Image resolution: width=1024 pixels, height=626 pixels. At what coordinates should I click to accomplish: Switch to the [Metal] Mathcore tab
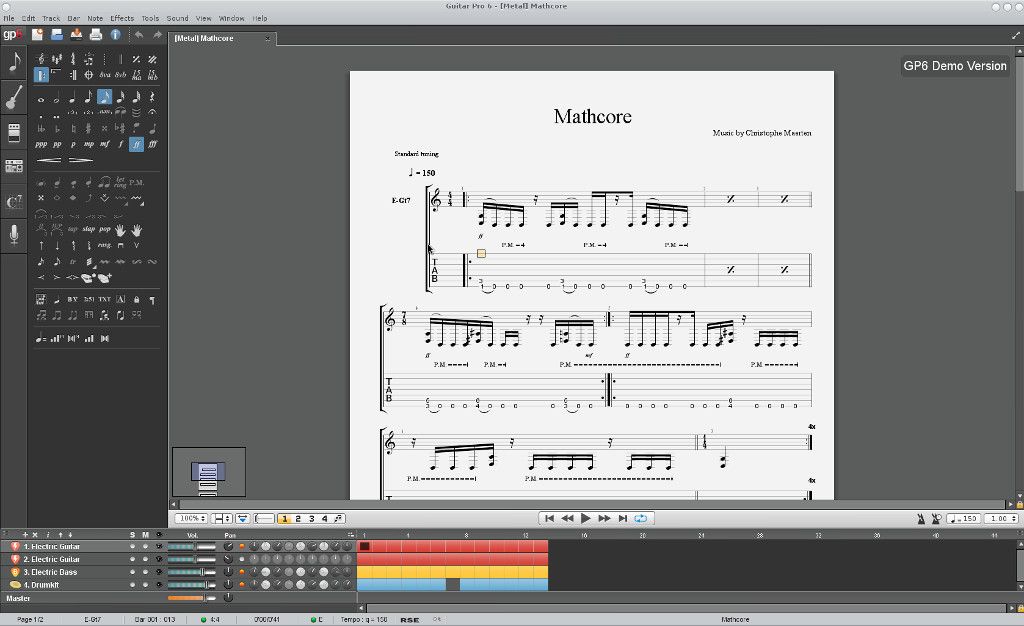tap(204, 38)
